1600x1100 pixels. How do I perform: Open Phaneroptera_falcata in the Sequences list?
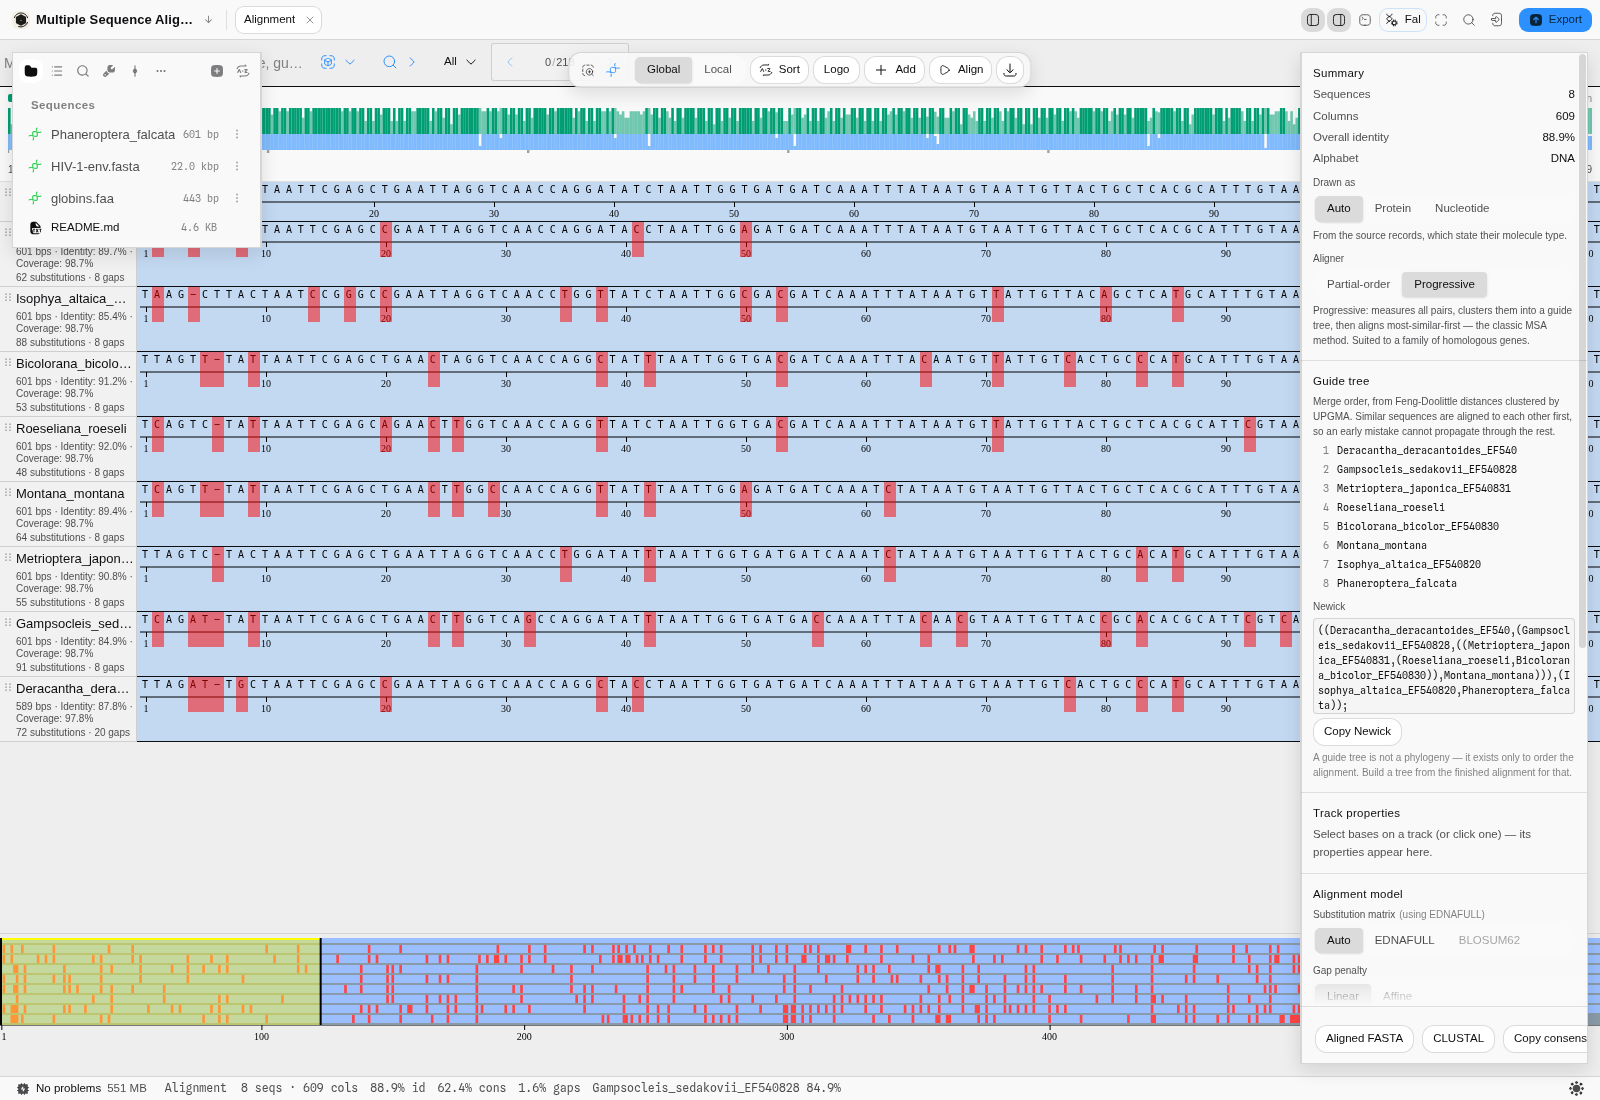coord(135,134)
